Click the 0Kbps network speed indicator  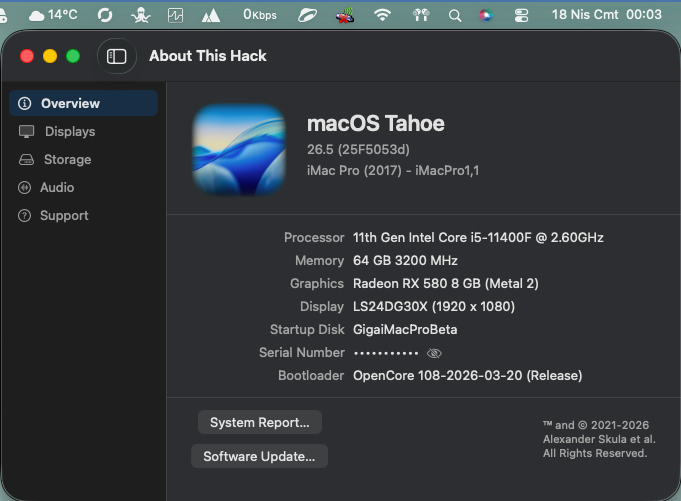pyautogui.click(x=260, y=15)
